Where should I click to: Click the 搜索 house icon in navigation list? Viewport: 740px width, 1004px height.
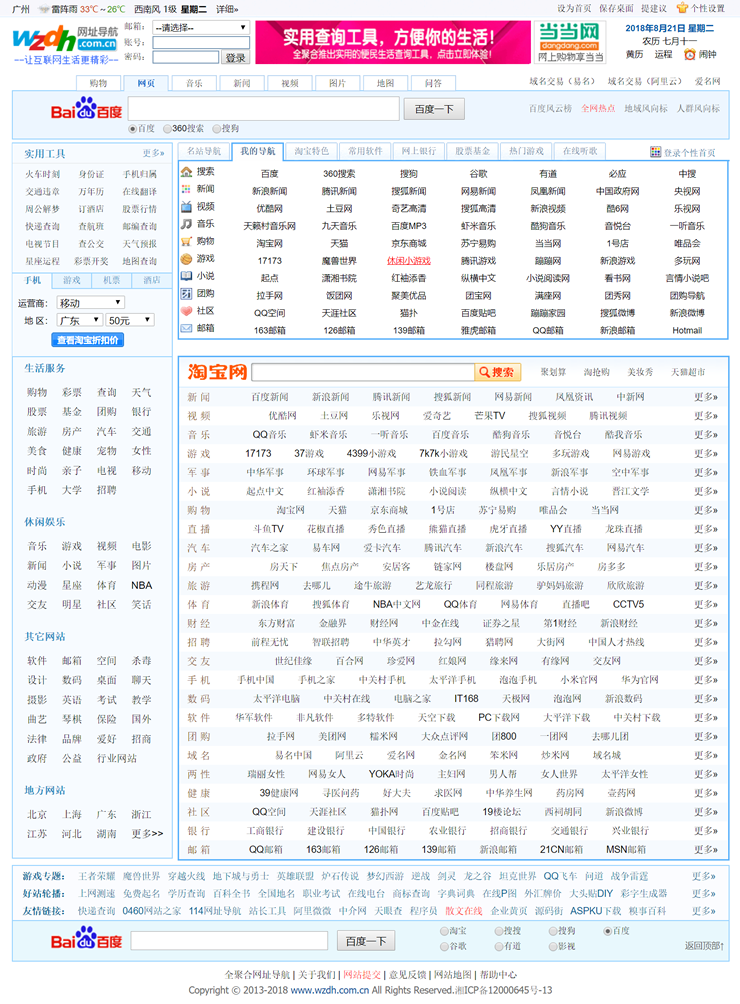click(186, 172)
